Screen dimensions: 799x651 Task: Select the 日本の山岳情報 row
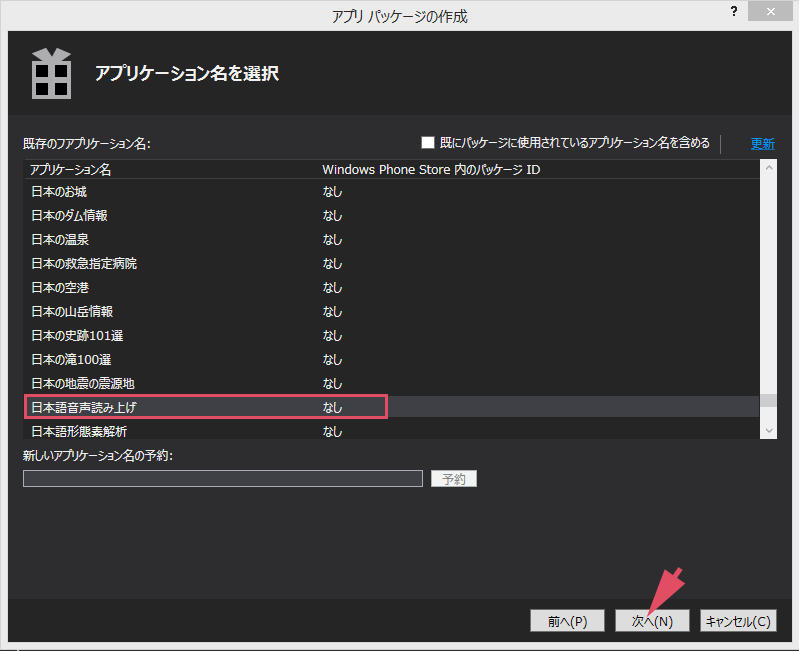(x=391, y=311)
